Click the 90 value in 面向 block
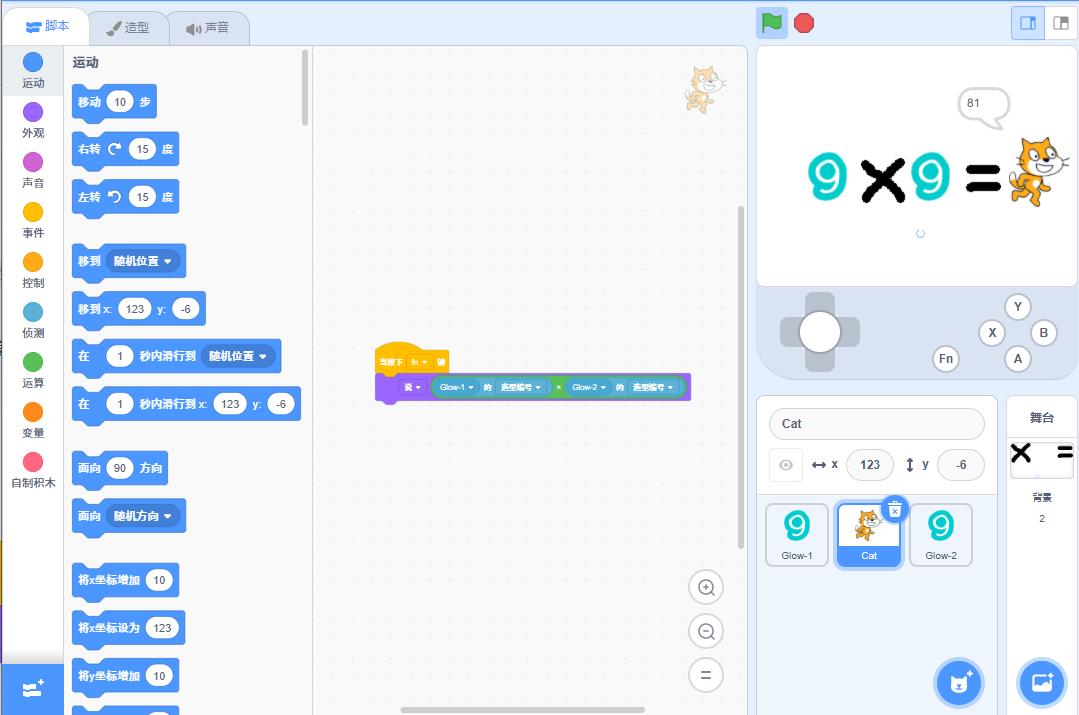The height and width of the screenshot is (715, 1079). click(x=120, y=469)
